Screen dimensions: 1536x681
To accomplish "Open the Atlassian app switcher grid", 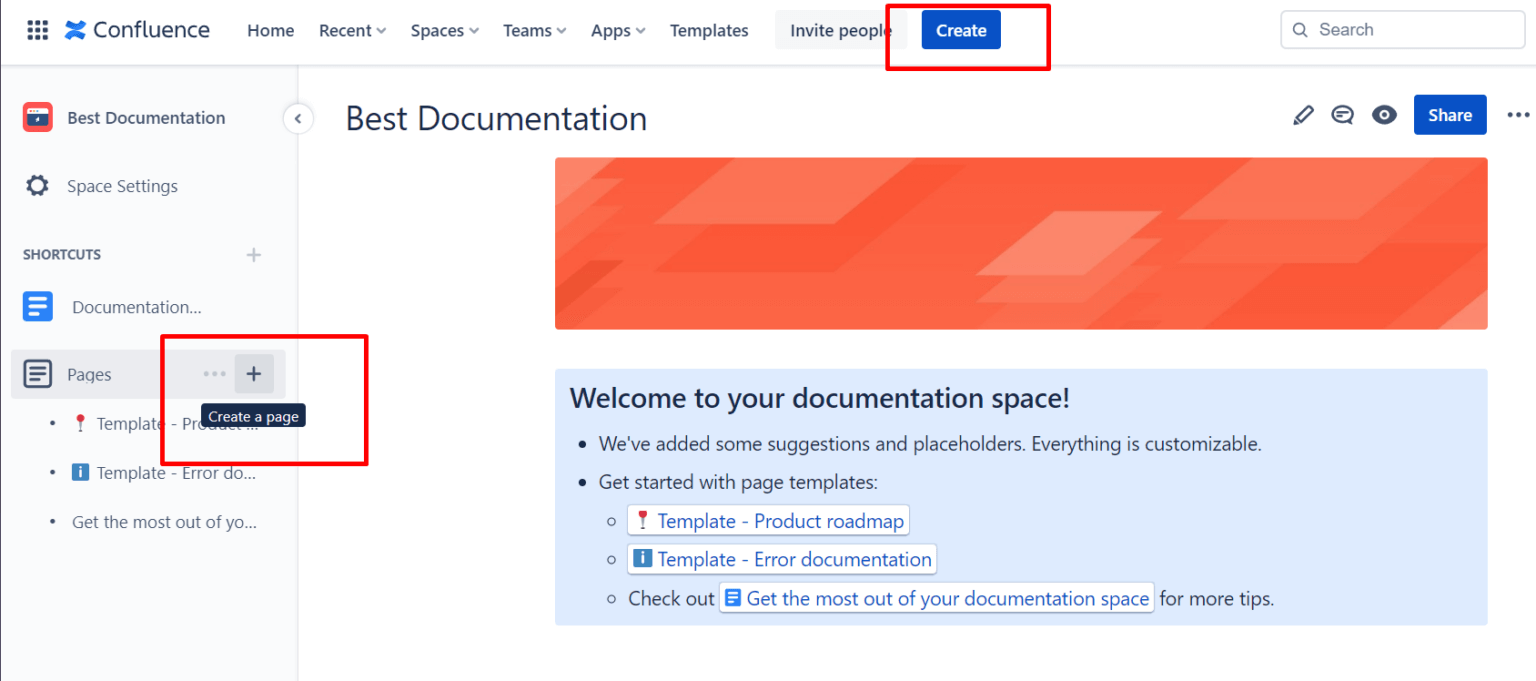I will [37, 29].
